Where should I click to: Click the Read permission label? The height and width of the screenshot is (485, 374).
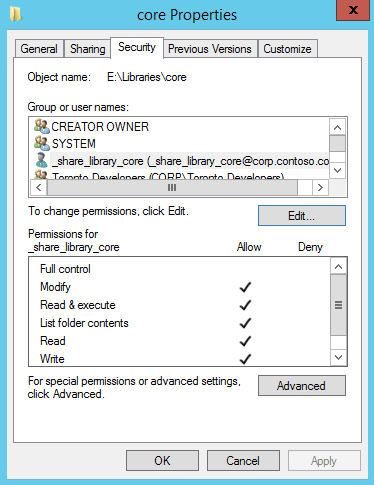53,341
